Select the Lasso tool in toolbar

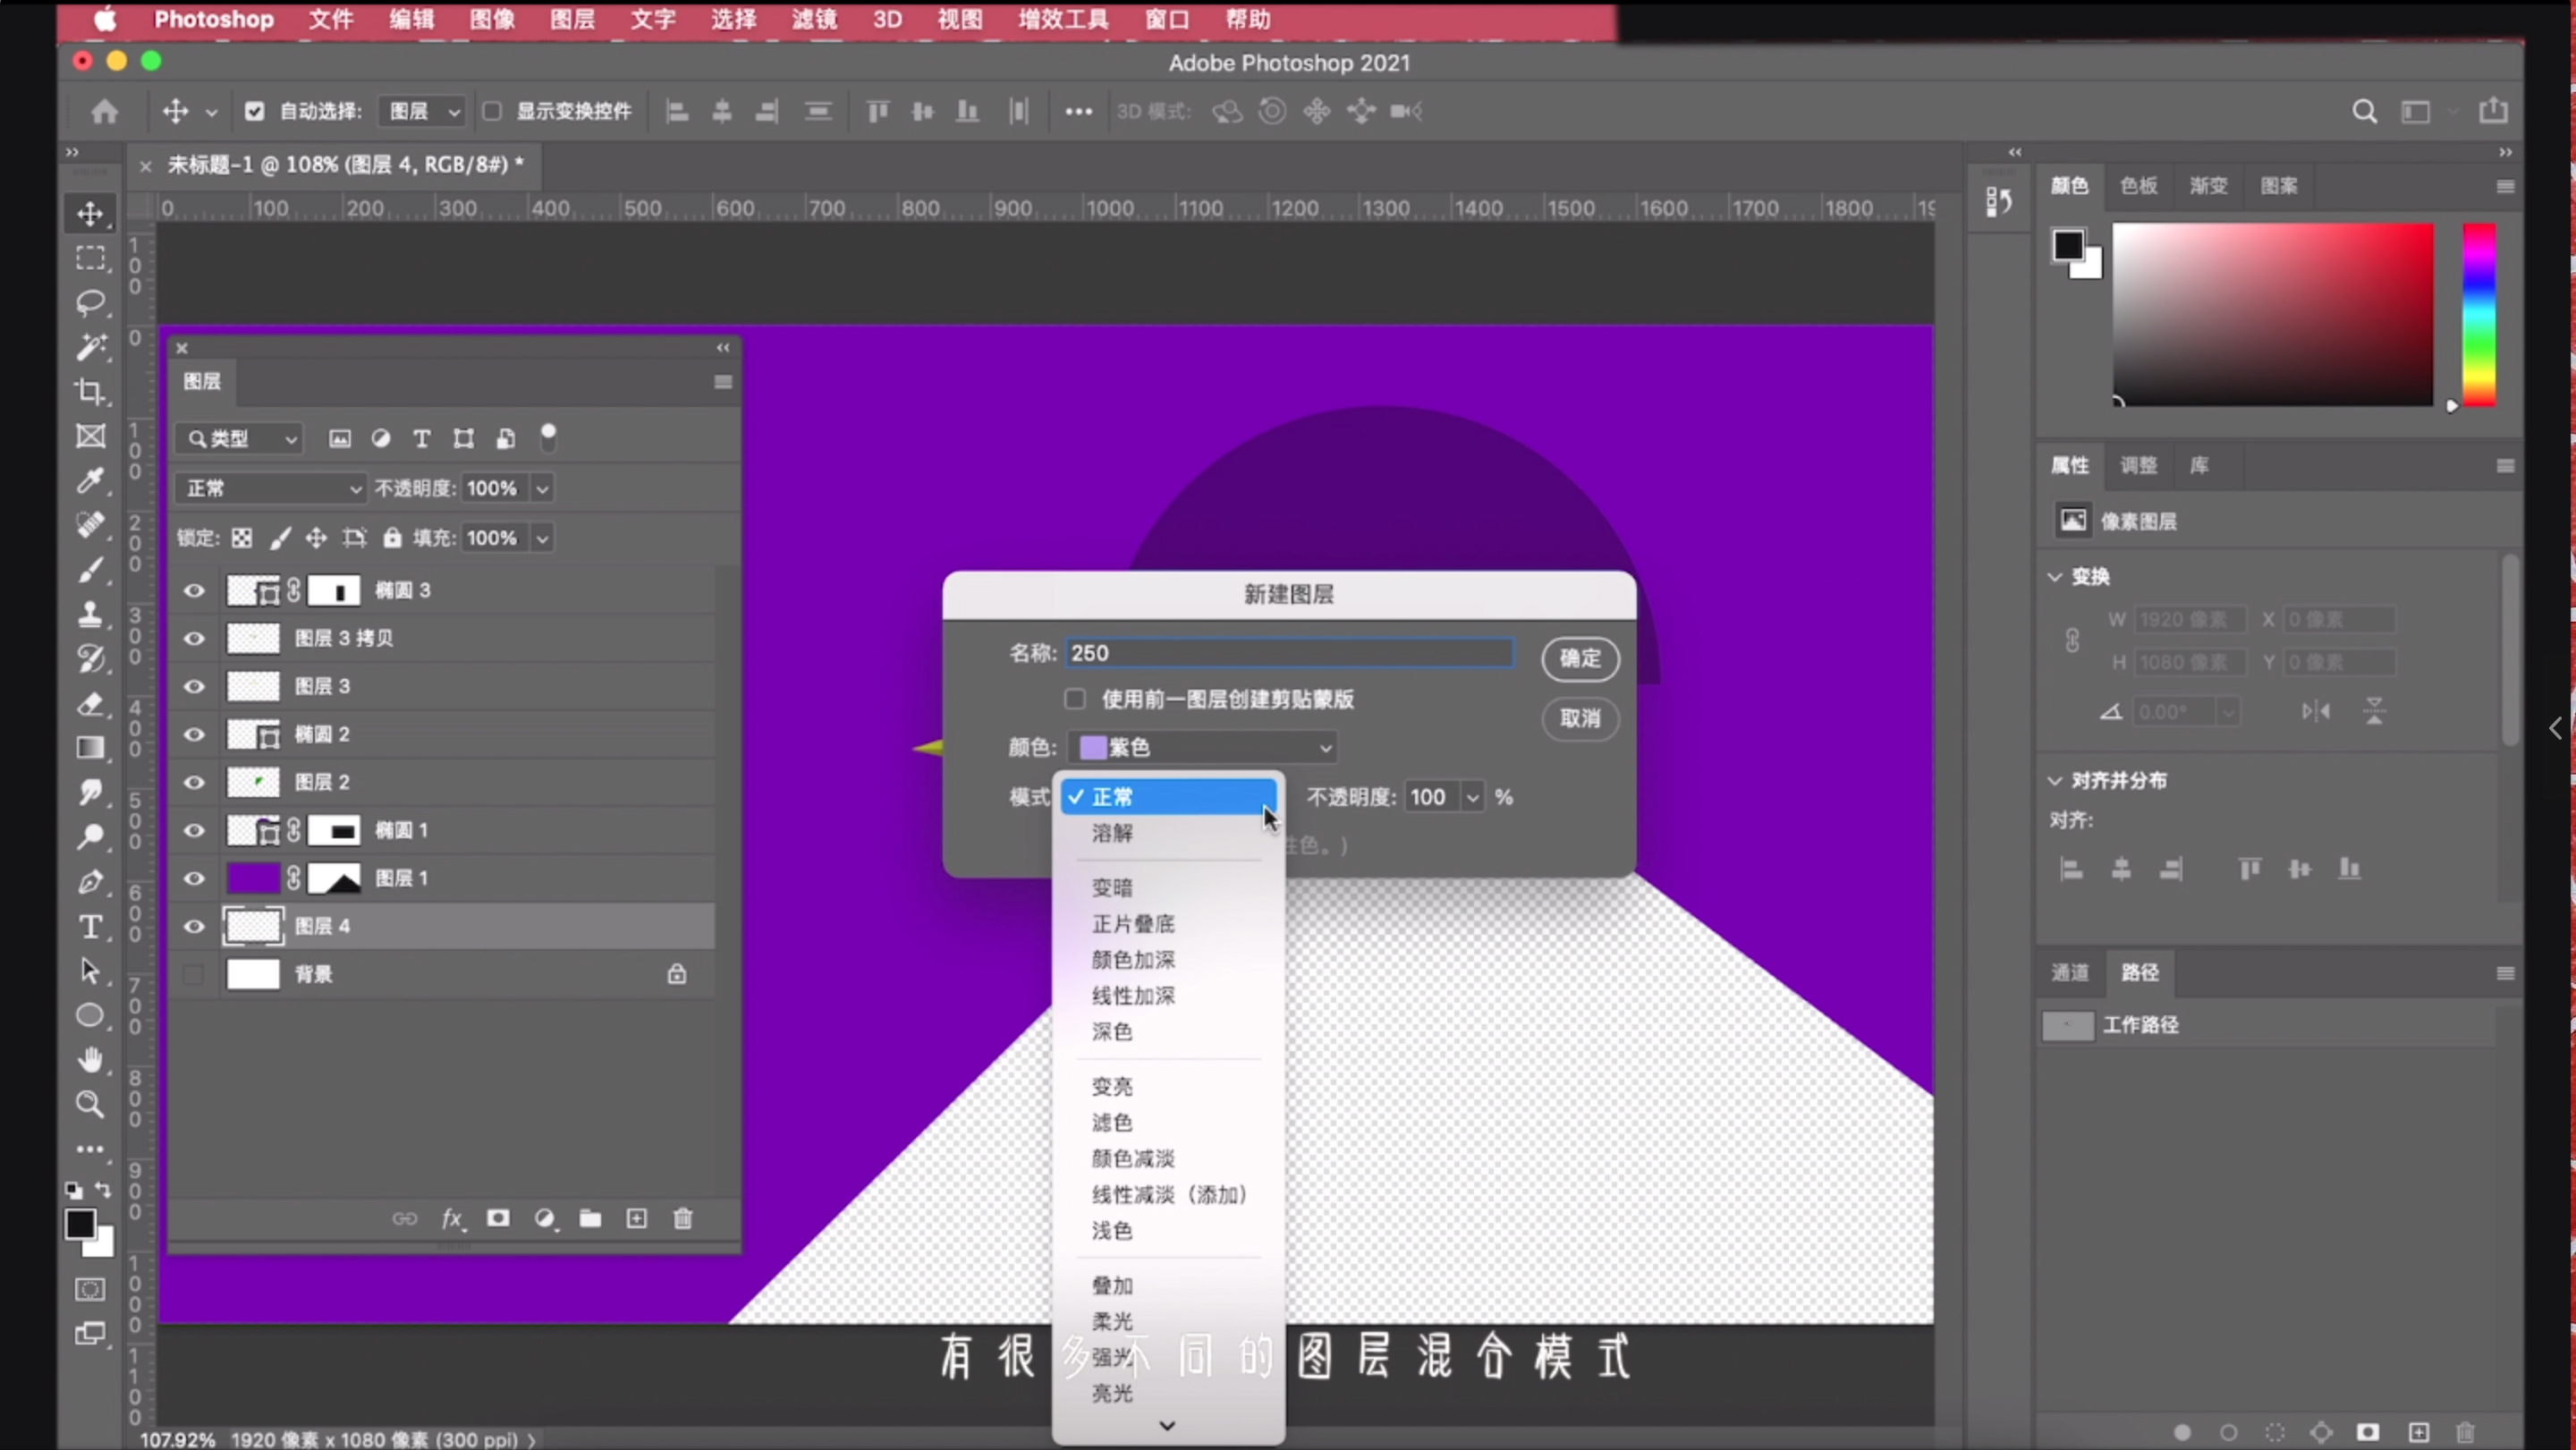click(90, 302)
